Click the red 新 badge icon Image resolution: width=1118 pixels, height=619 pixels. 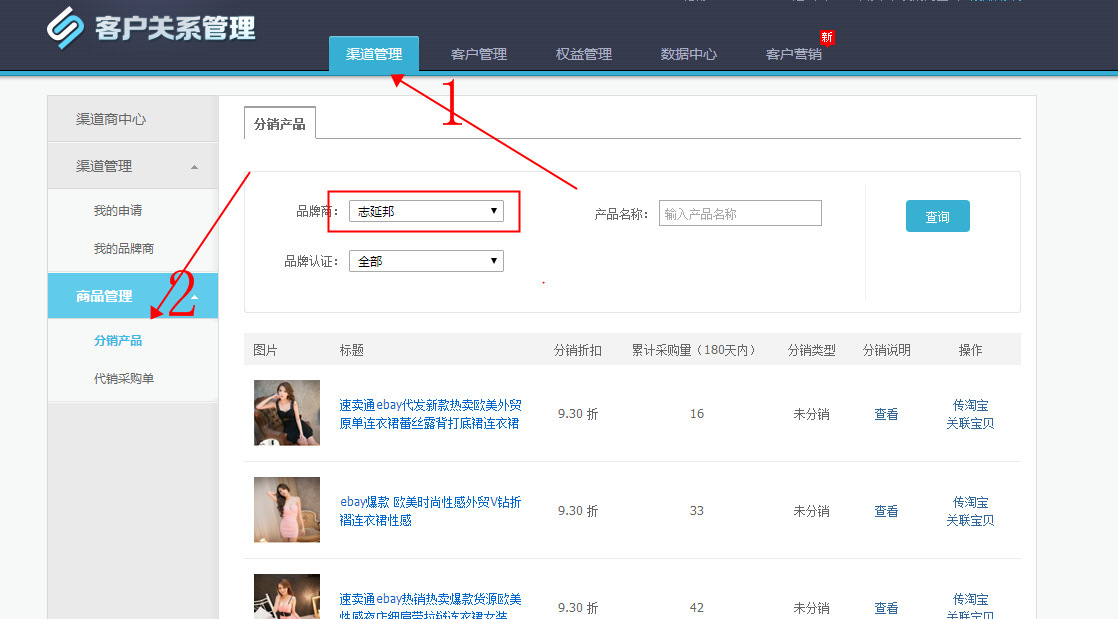coord(826,37)
